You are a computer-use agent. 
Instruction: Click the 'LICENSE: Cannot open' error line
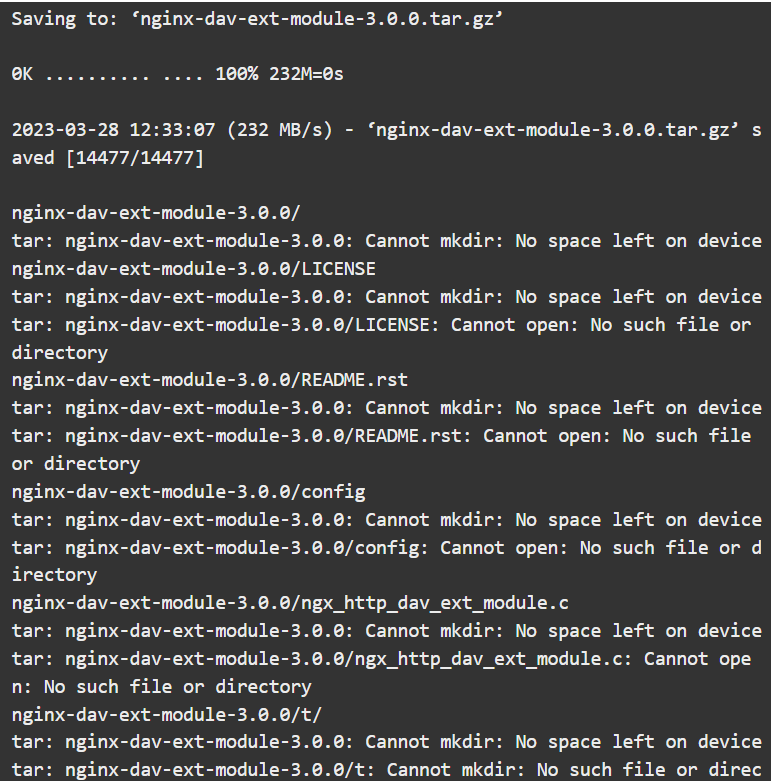tap(381, 325)
